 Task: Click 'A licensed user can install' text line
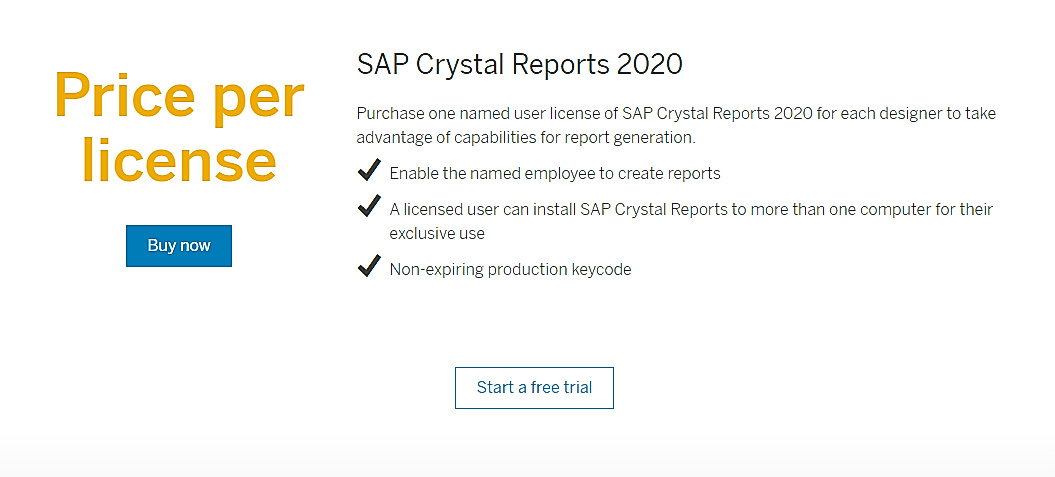tap(690, 209)
